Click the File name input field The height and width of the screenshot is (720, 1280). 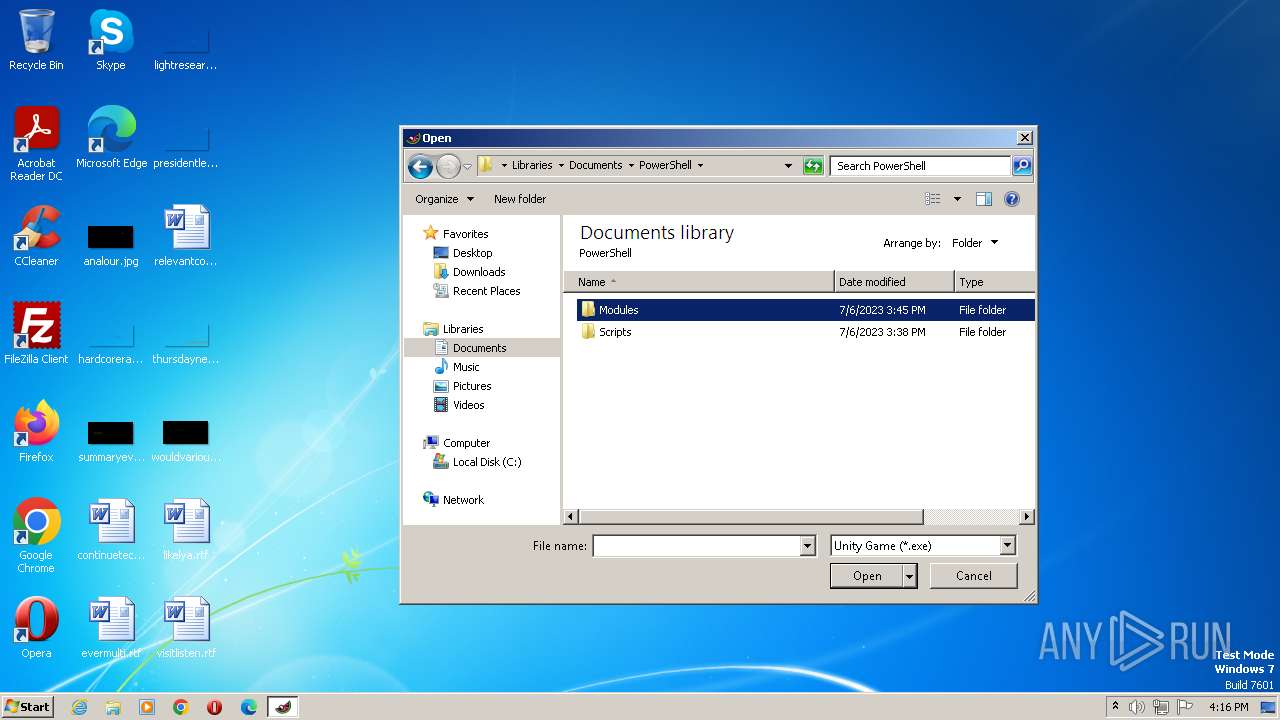pyautogui.click(x=696, y=546)
